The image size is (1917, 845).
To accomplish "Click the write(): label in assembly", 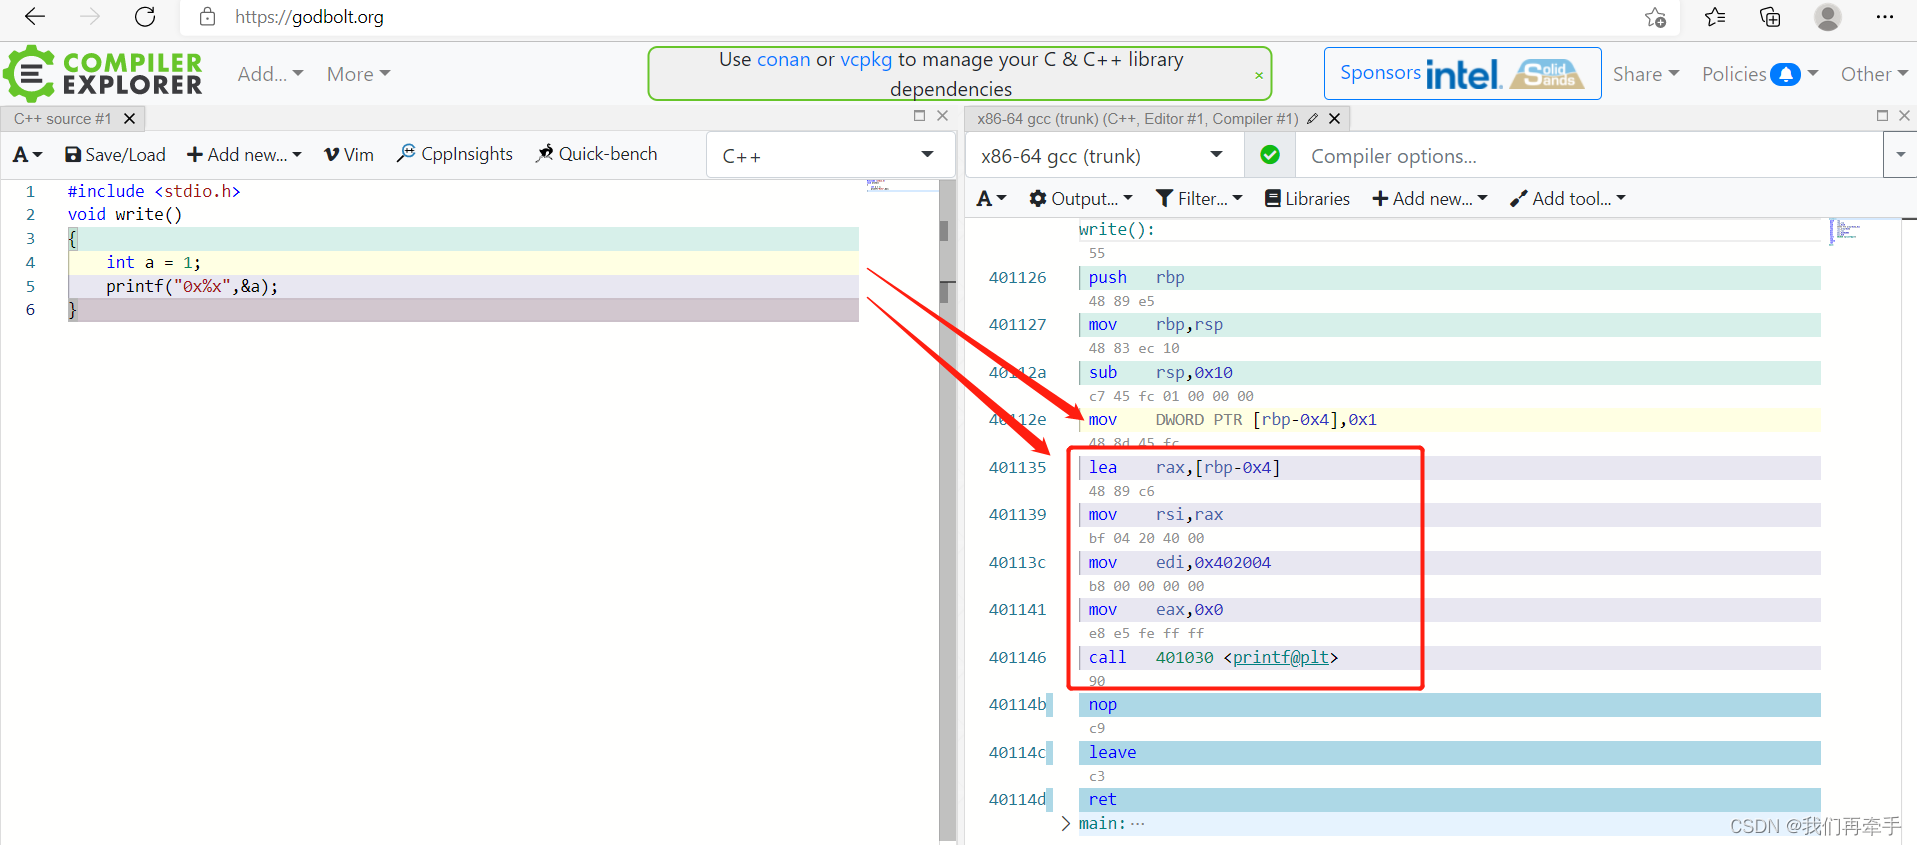I will pyautogui.click(x=1117, y=229).
